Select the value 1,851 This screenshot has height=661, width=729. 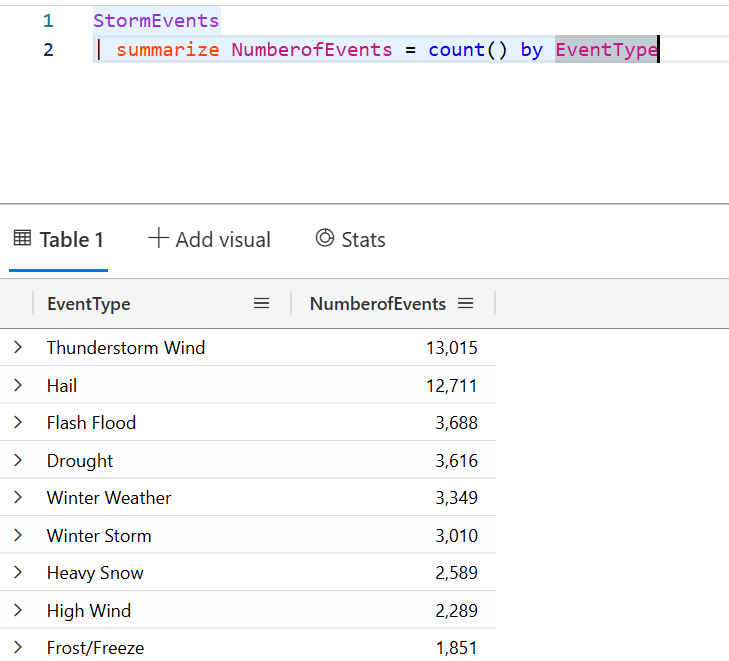tap(457, 648)
